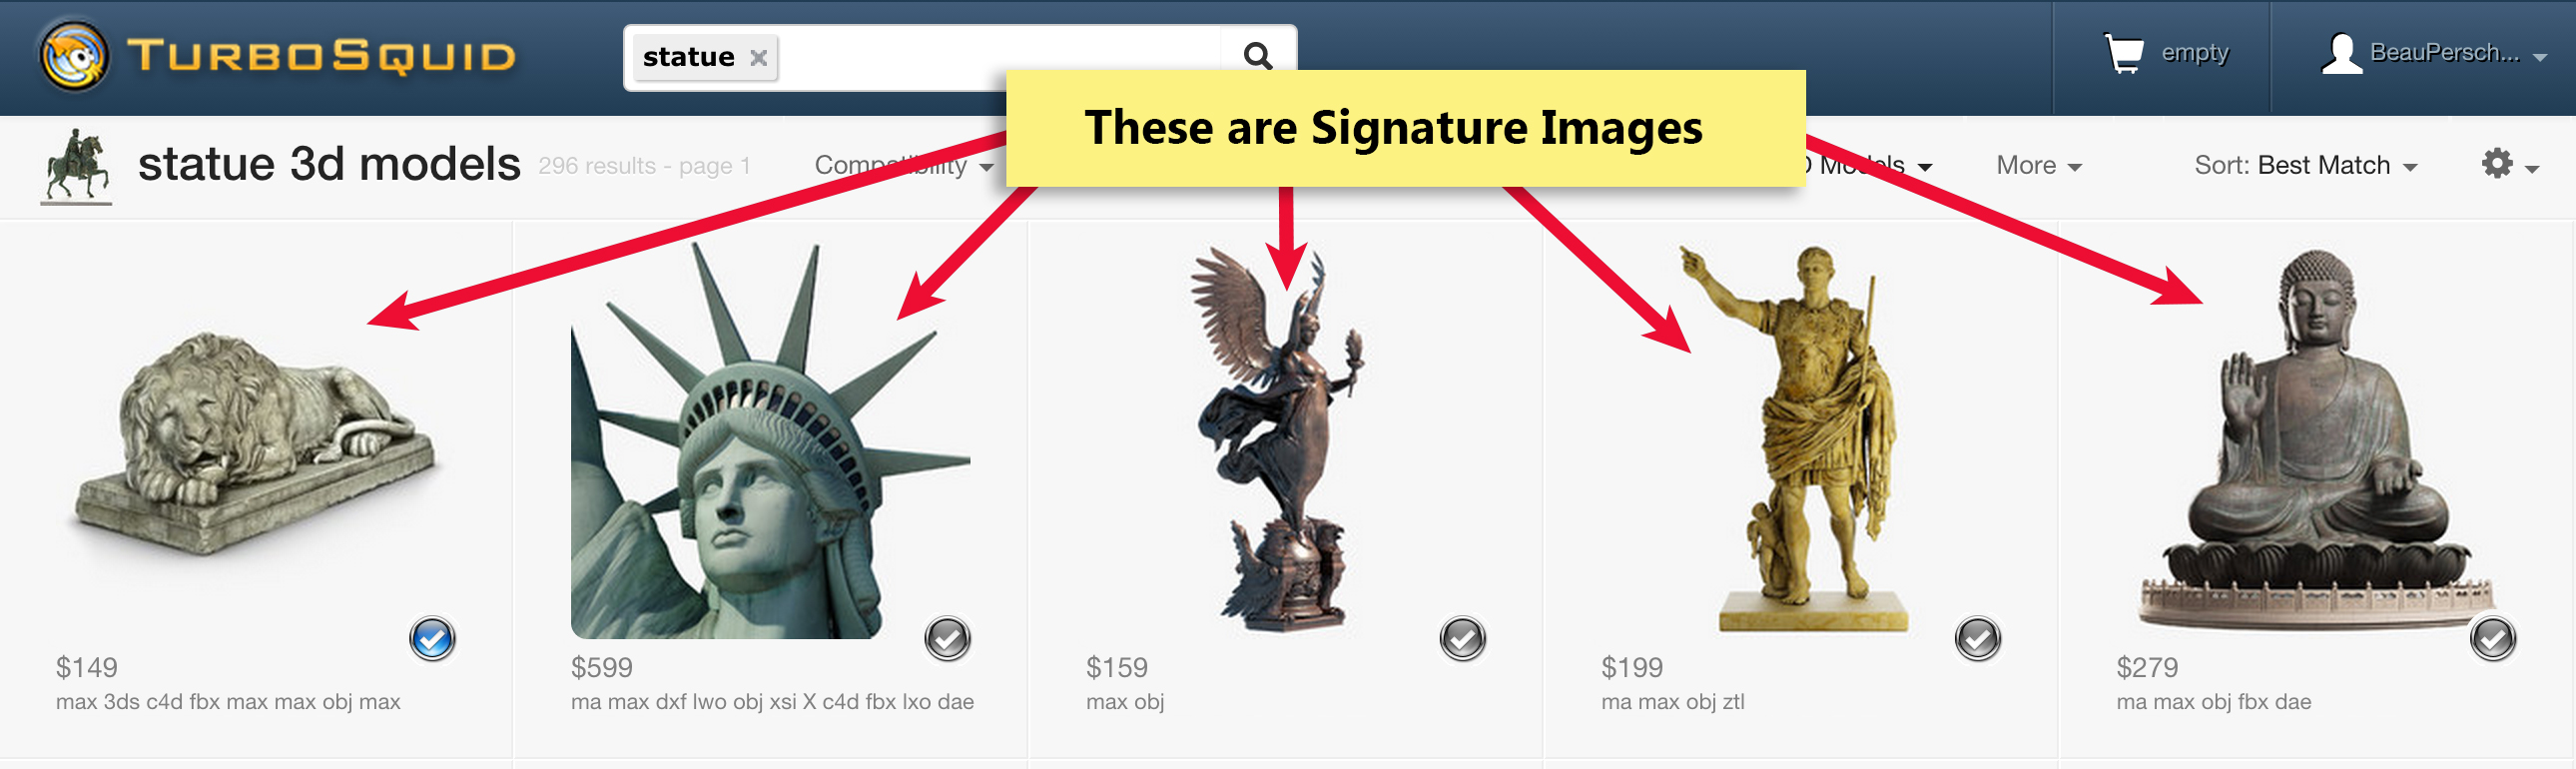Open the shopping cart icon
The image size is (2576, 769).
point(2123,53)
